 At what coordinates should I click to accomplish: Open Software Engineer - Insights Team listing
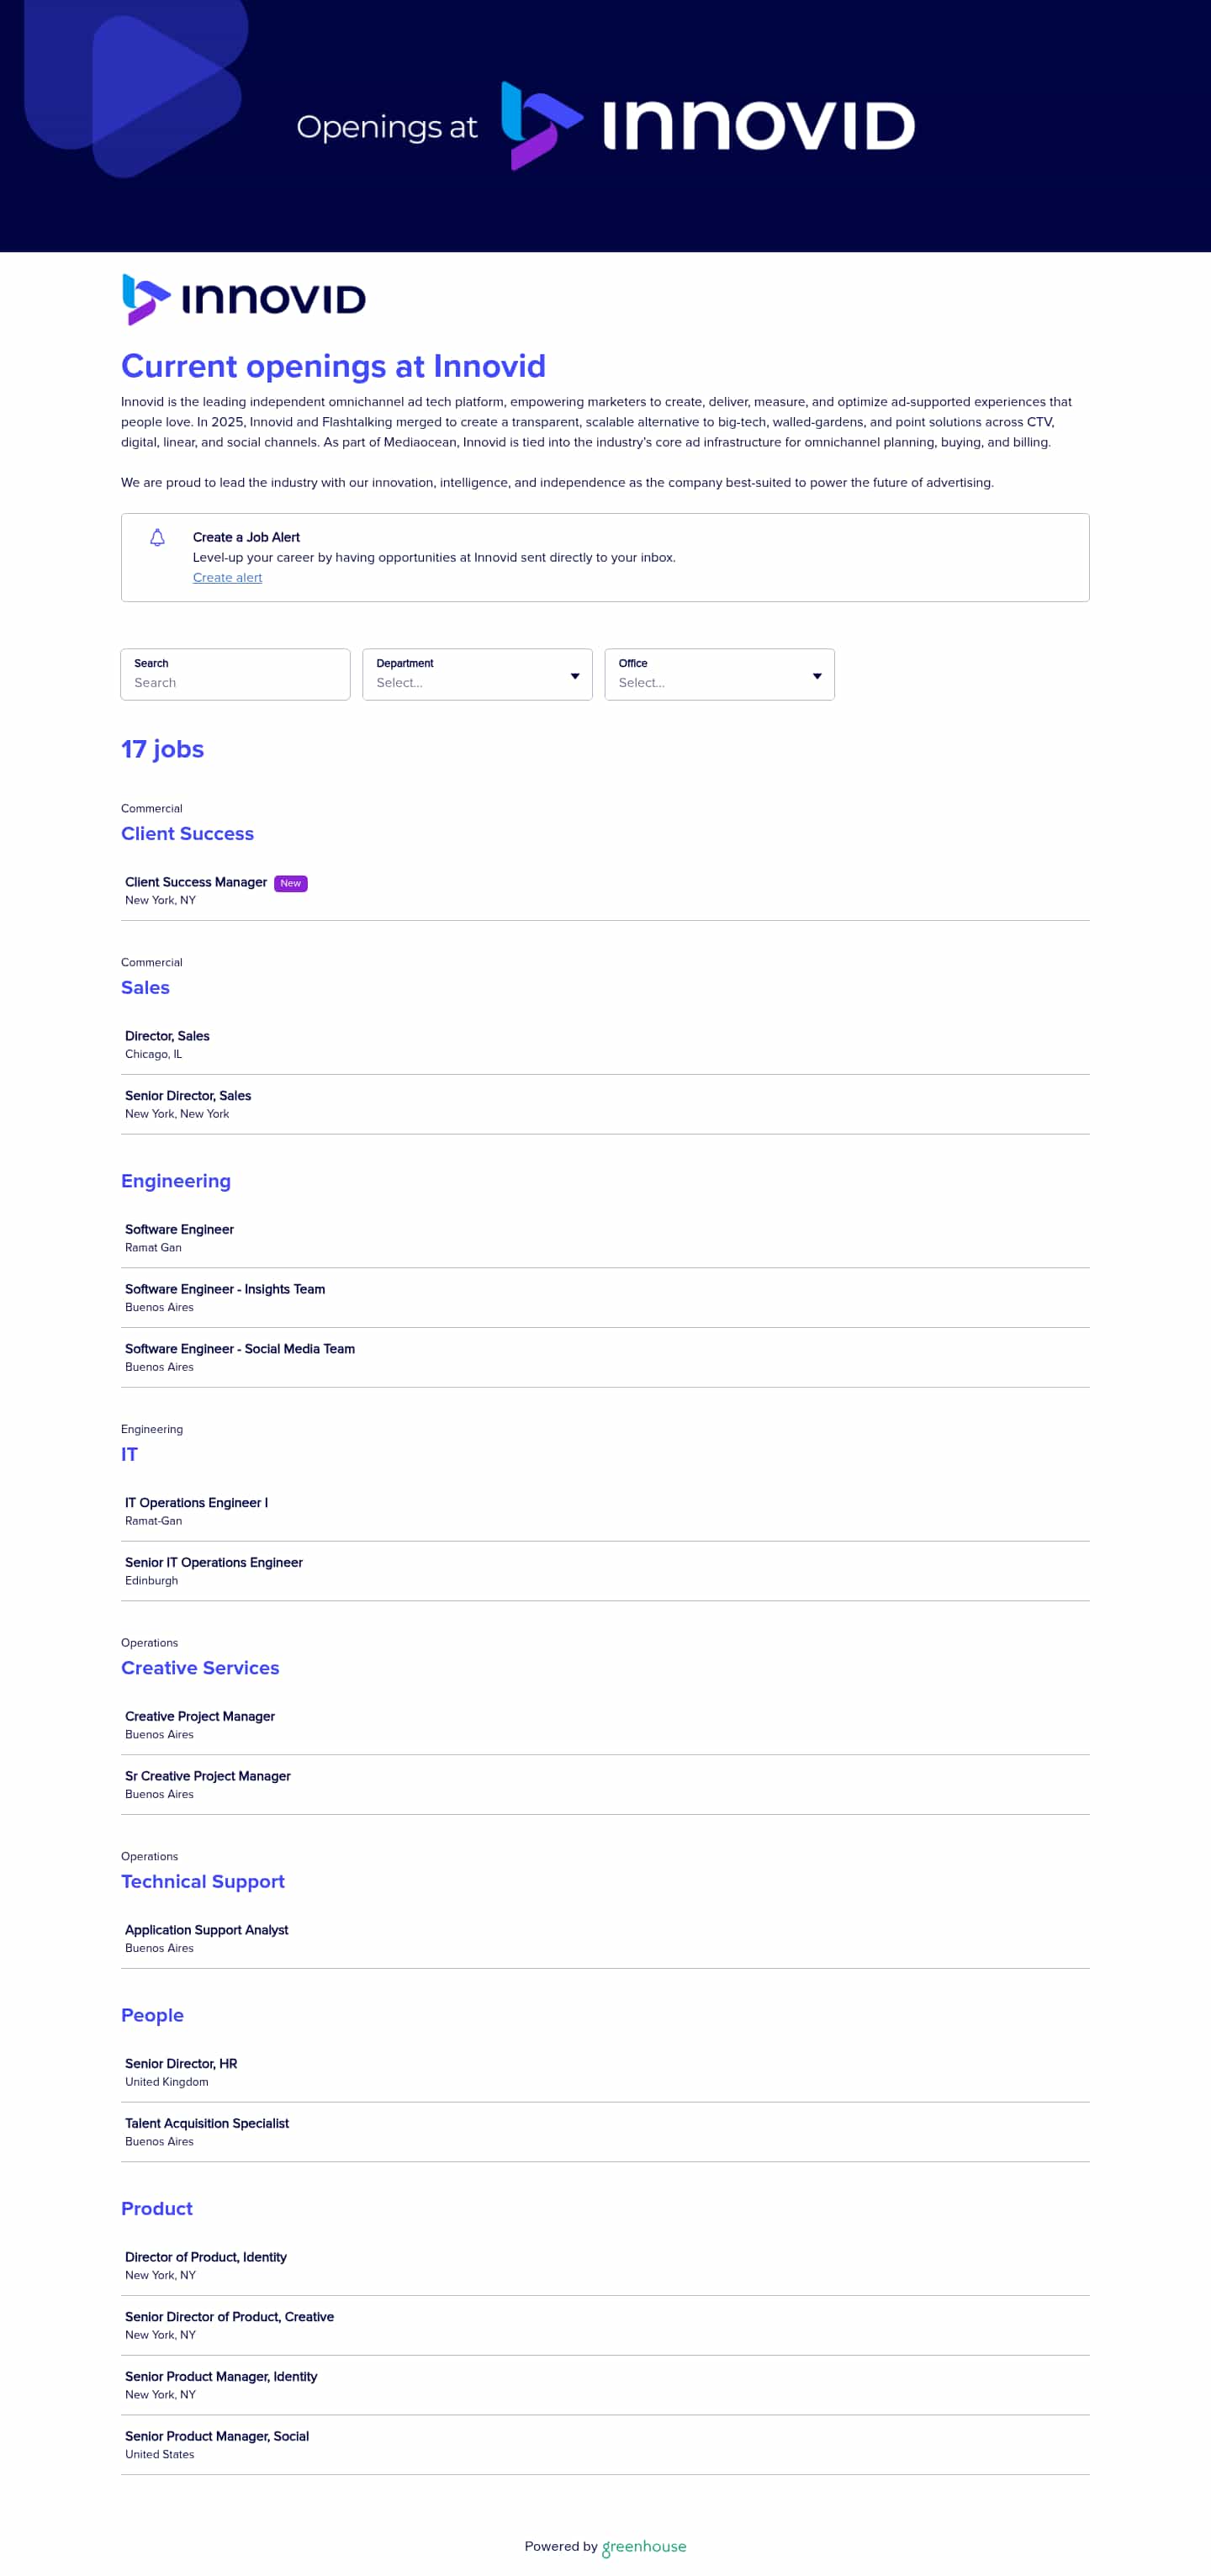click(605, 1298)
